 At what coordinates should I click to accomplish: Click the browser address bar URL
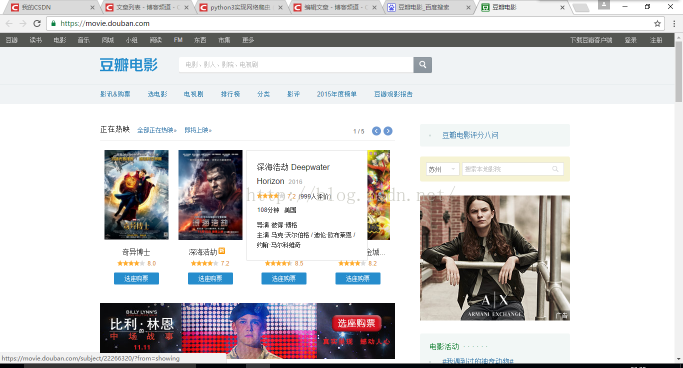[x=105, y=24]
